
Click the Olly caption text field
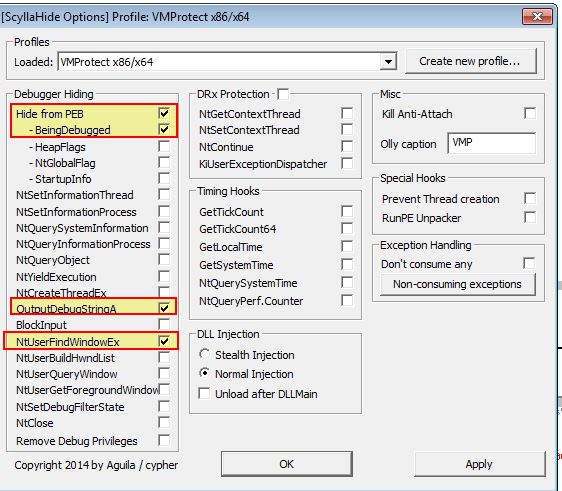[492, 143]
